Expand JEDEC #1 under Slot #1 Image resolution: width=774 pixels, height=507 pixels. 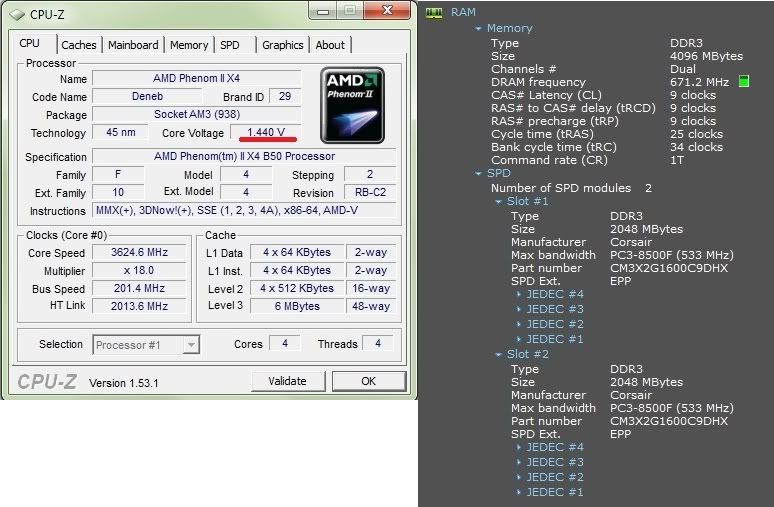click(518, 340)
